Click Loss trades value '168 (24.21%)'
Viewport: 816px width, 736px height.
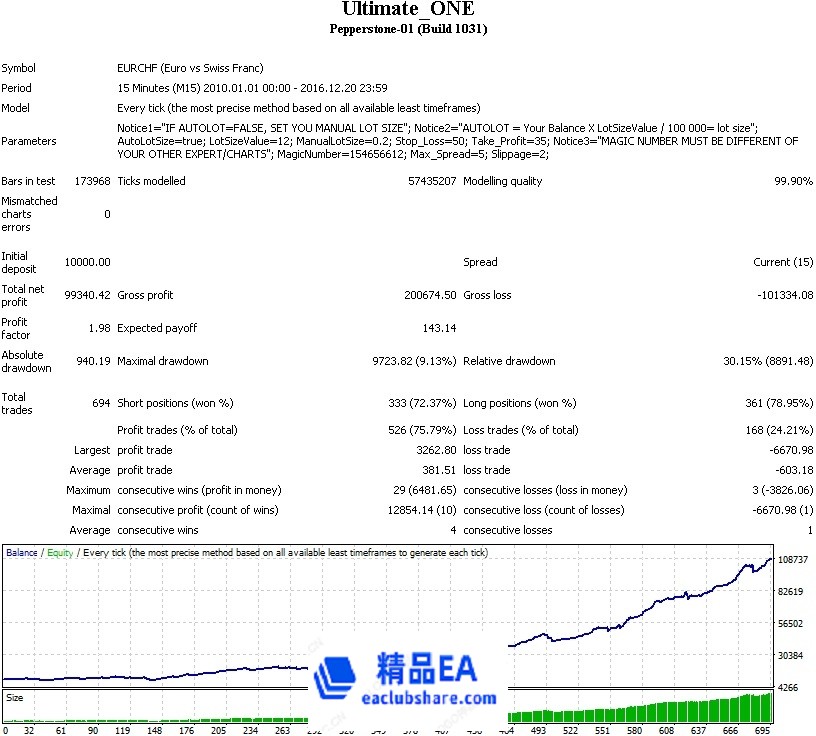pos(779,430)
